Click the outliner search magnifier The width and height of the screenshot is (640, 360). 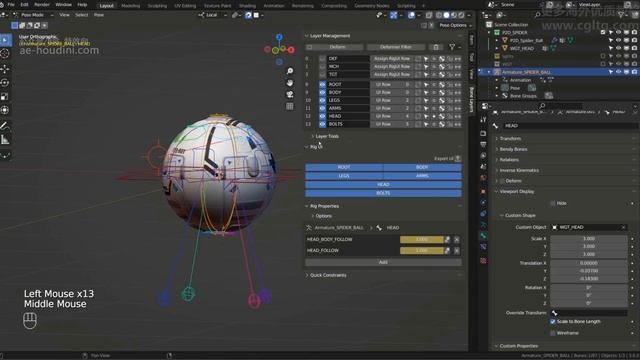click(x=538, y=15)
